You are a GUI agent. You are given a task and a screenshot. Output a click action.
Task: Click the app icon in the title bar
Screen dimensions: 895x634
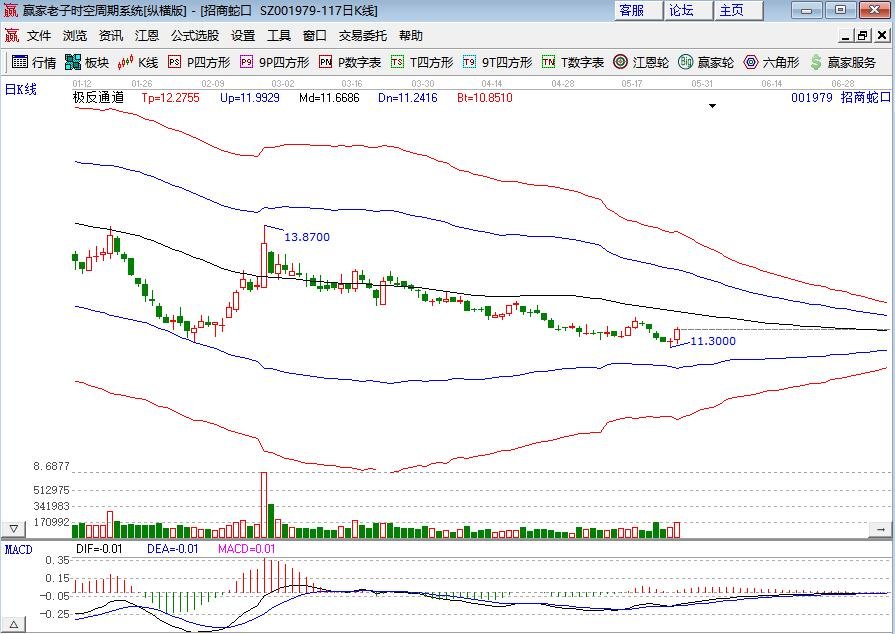click(10, 10)
